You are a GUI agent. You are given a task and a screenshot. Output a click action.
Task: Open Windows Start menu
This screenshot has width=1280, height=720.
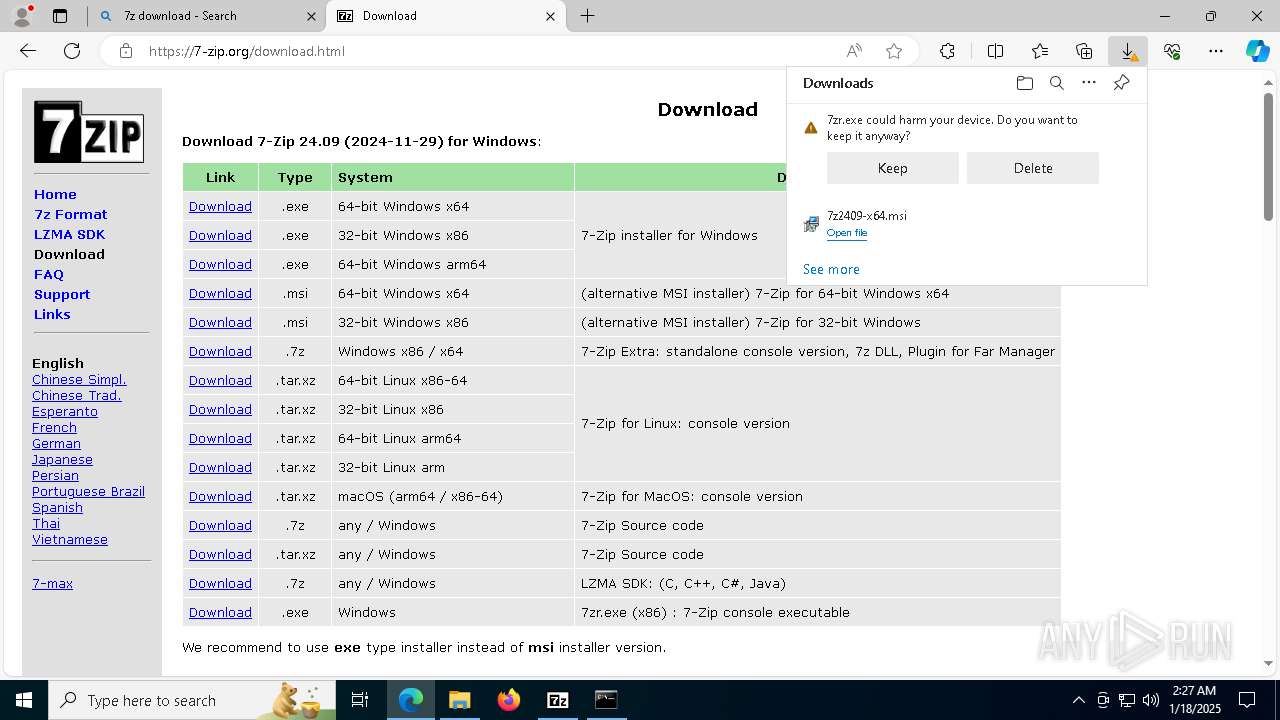click(x=24, y=700)
